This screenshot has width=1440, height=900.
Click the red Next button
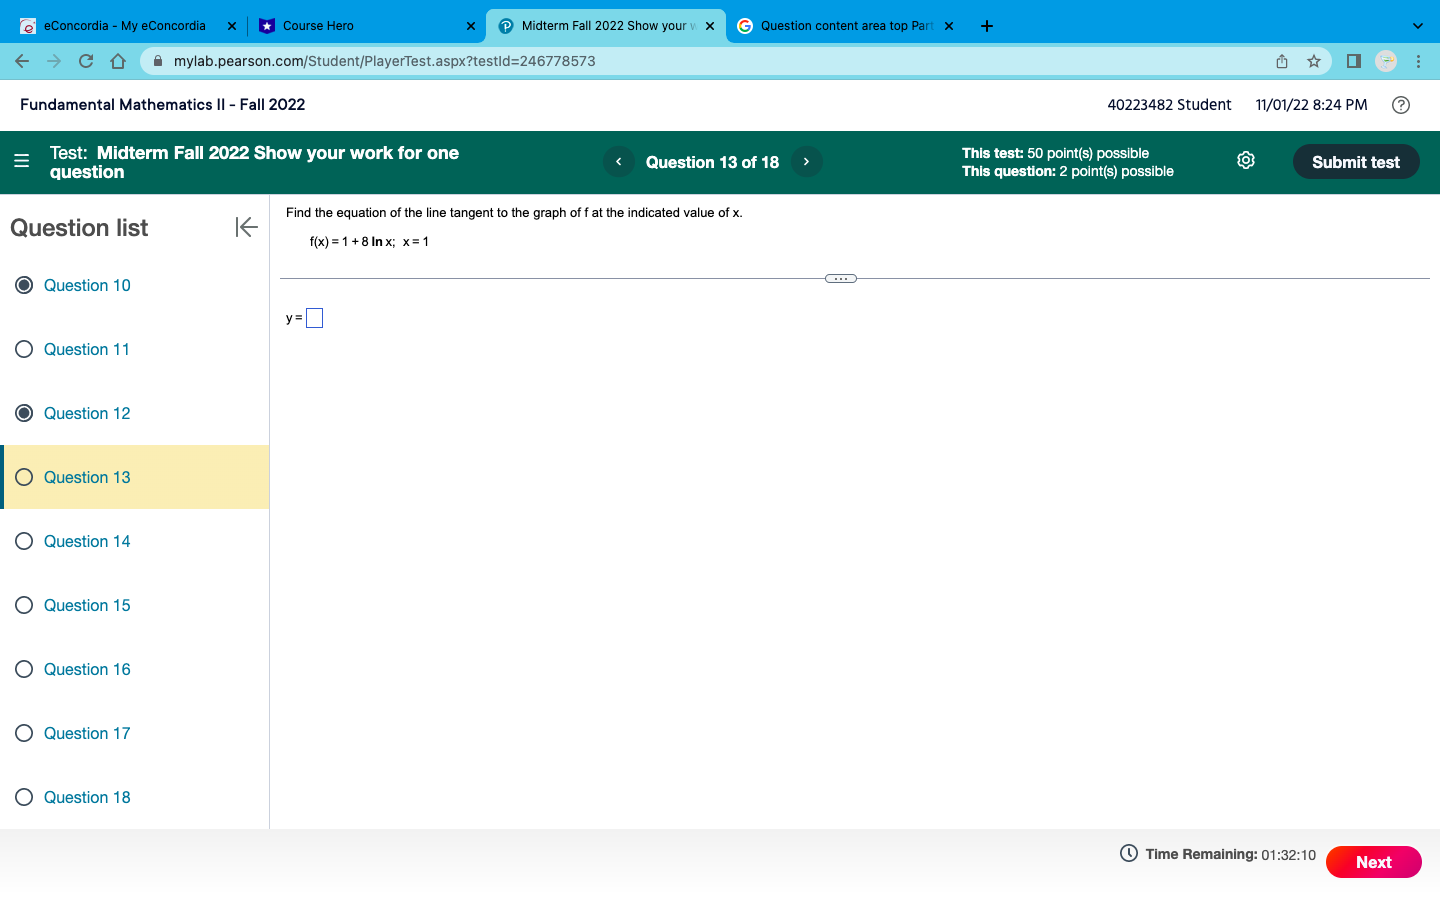[x=1374, y=862]
